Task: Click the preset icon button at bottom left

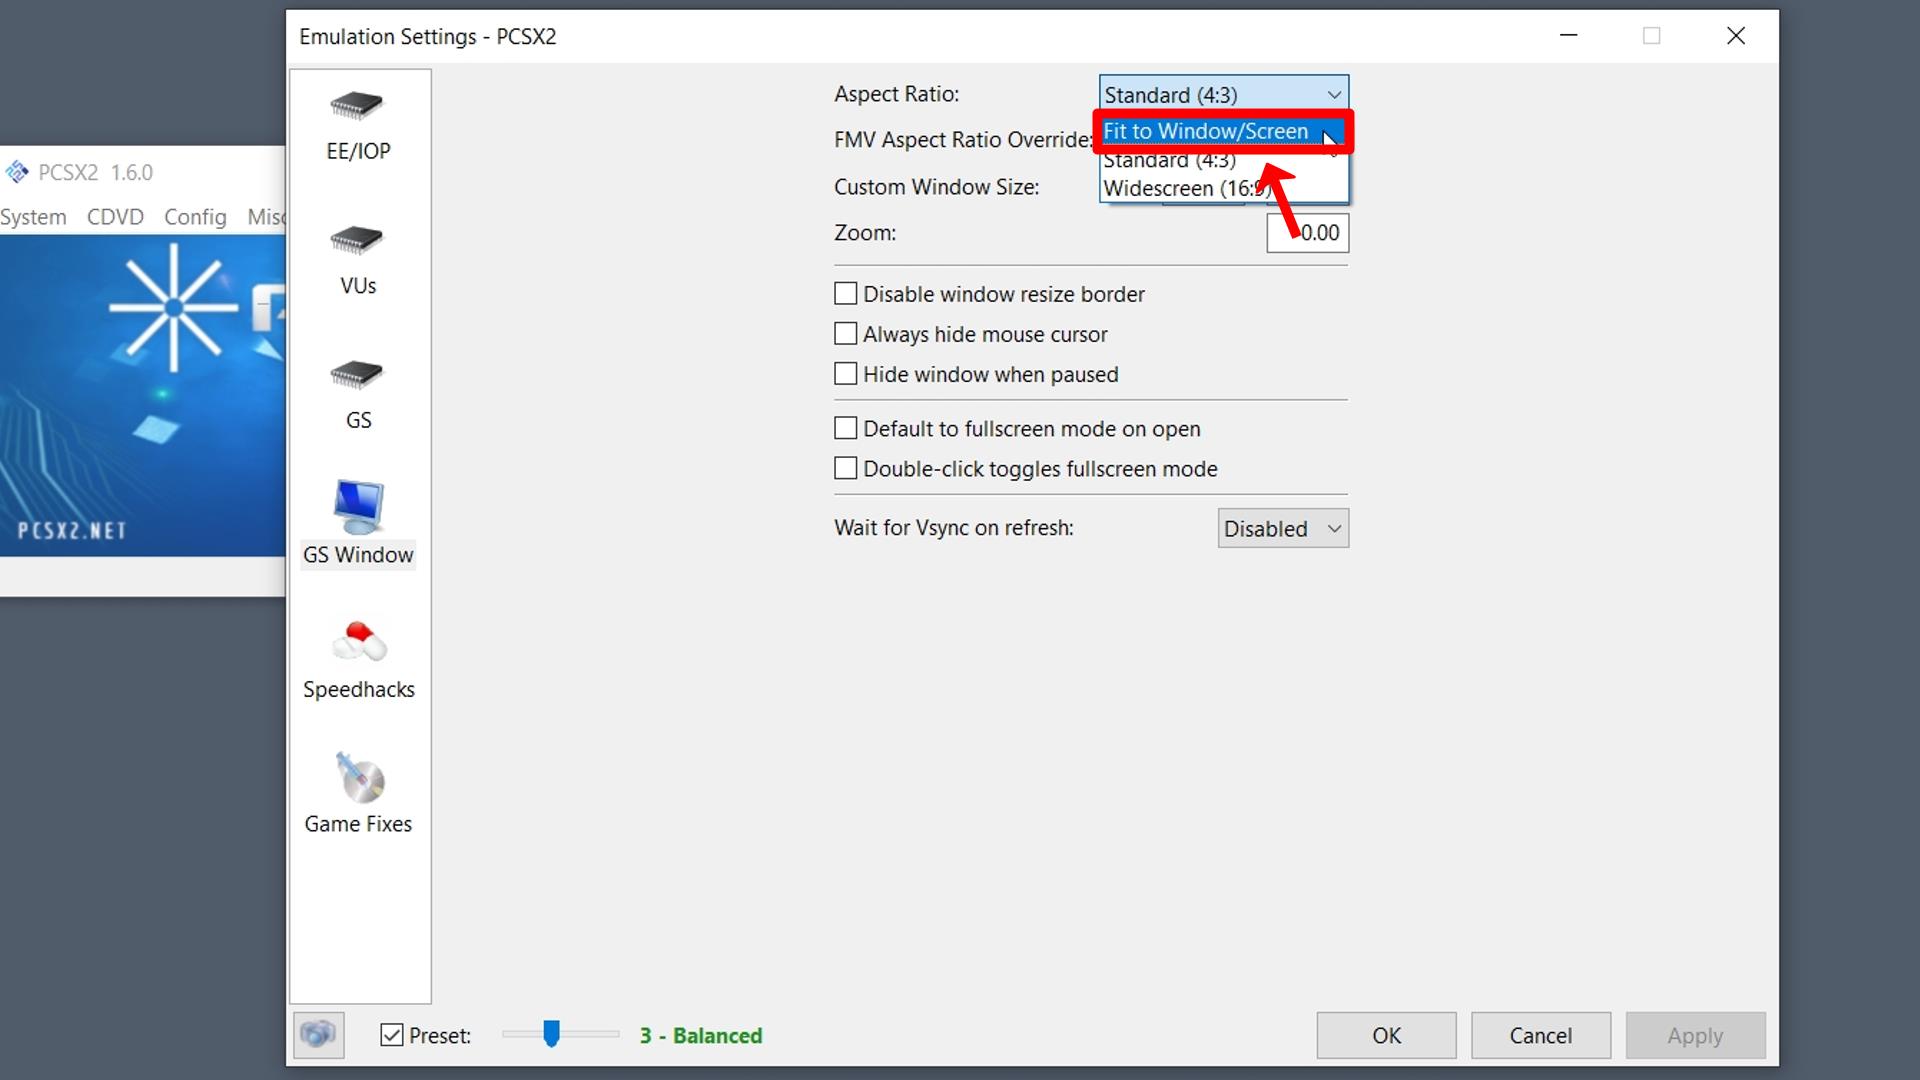Action: pos(319,1035)
